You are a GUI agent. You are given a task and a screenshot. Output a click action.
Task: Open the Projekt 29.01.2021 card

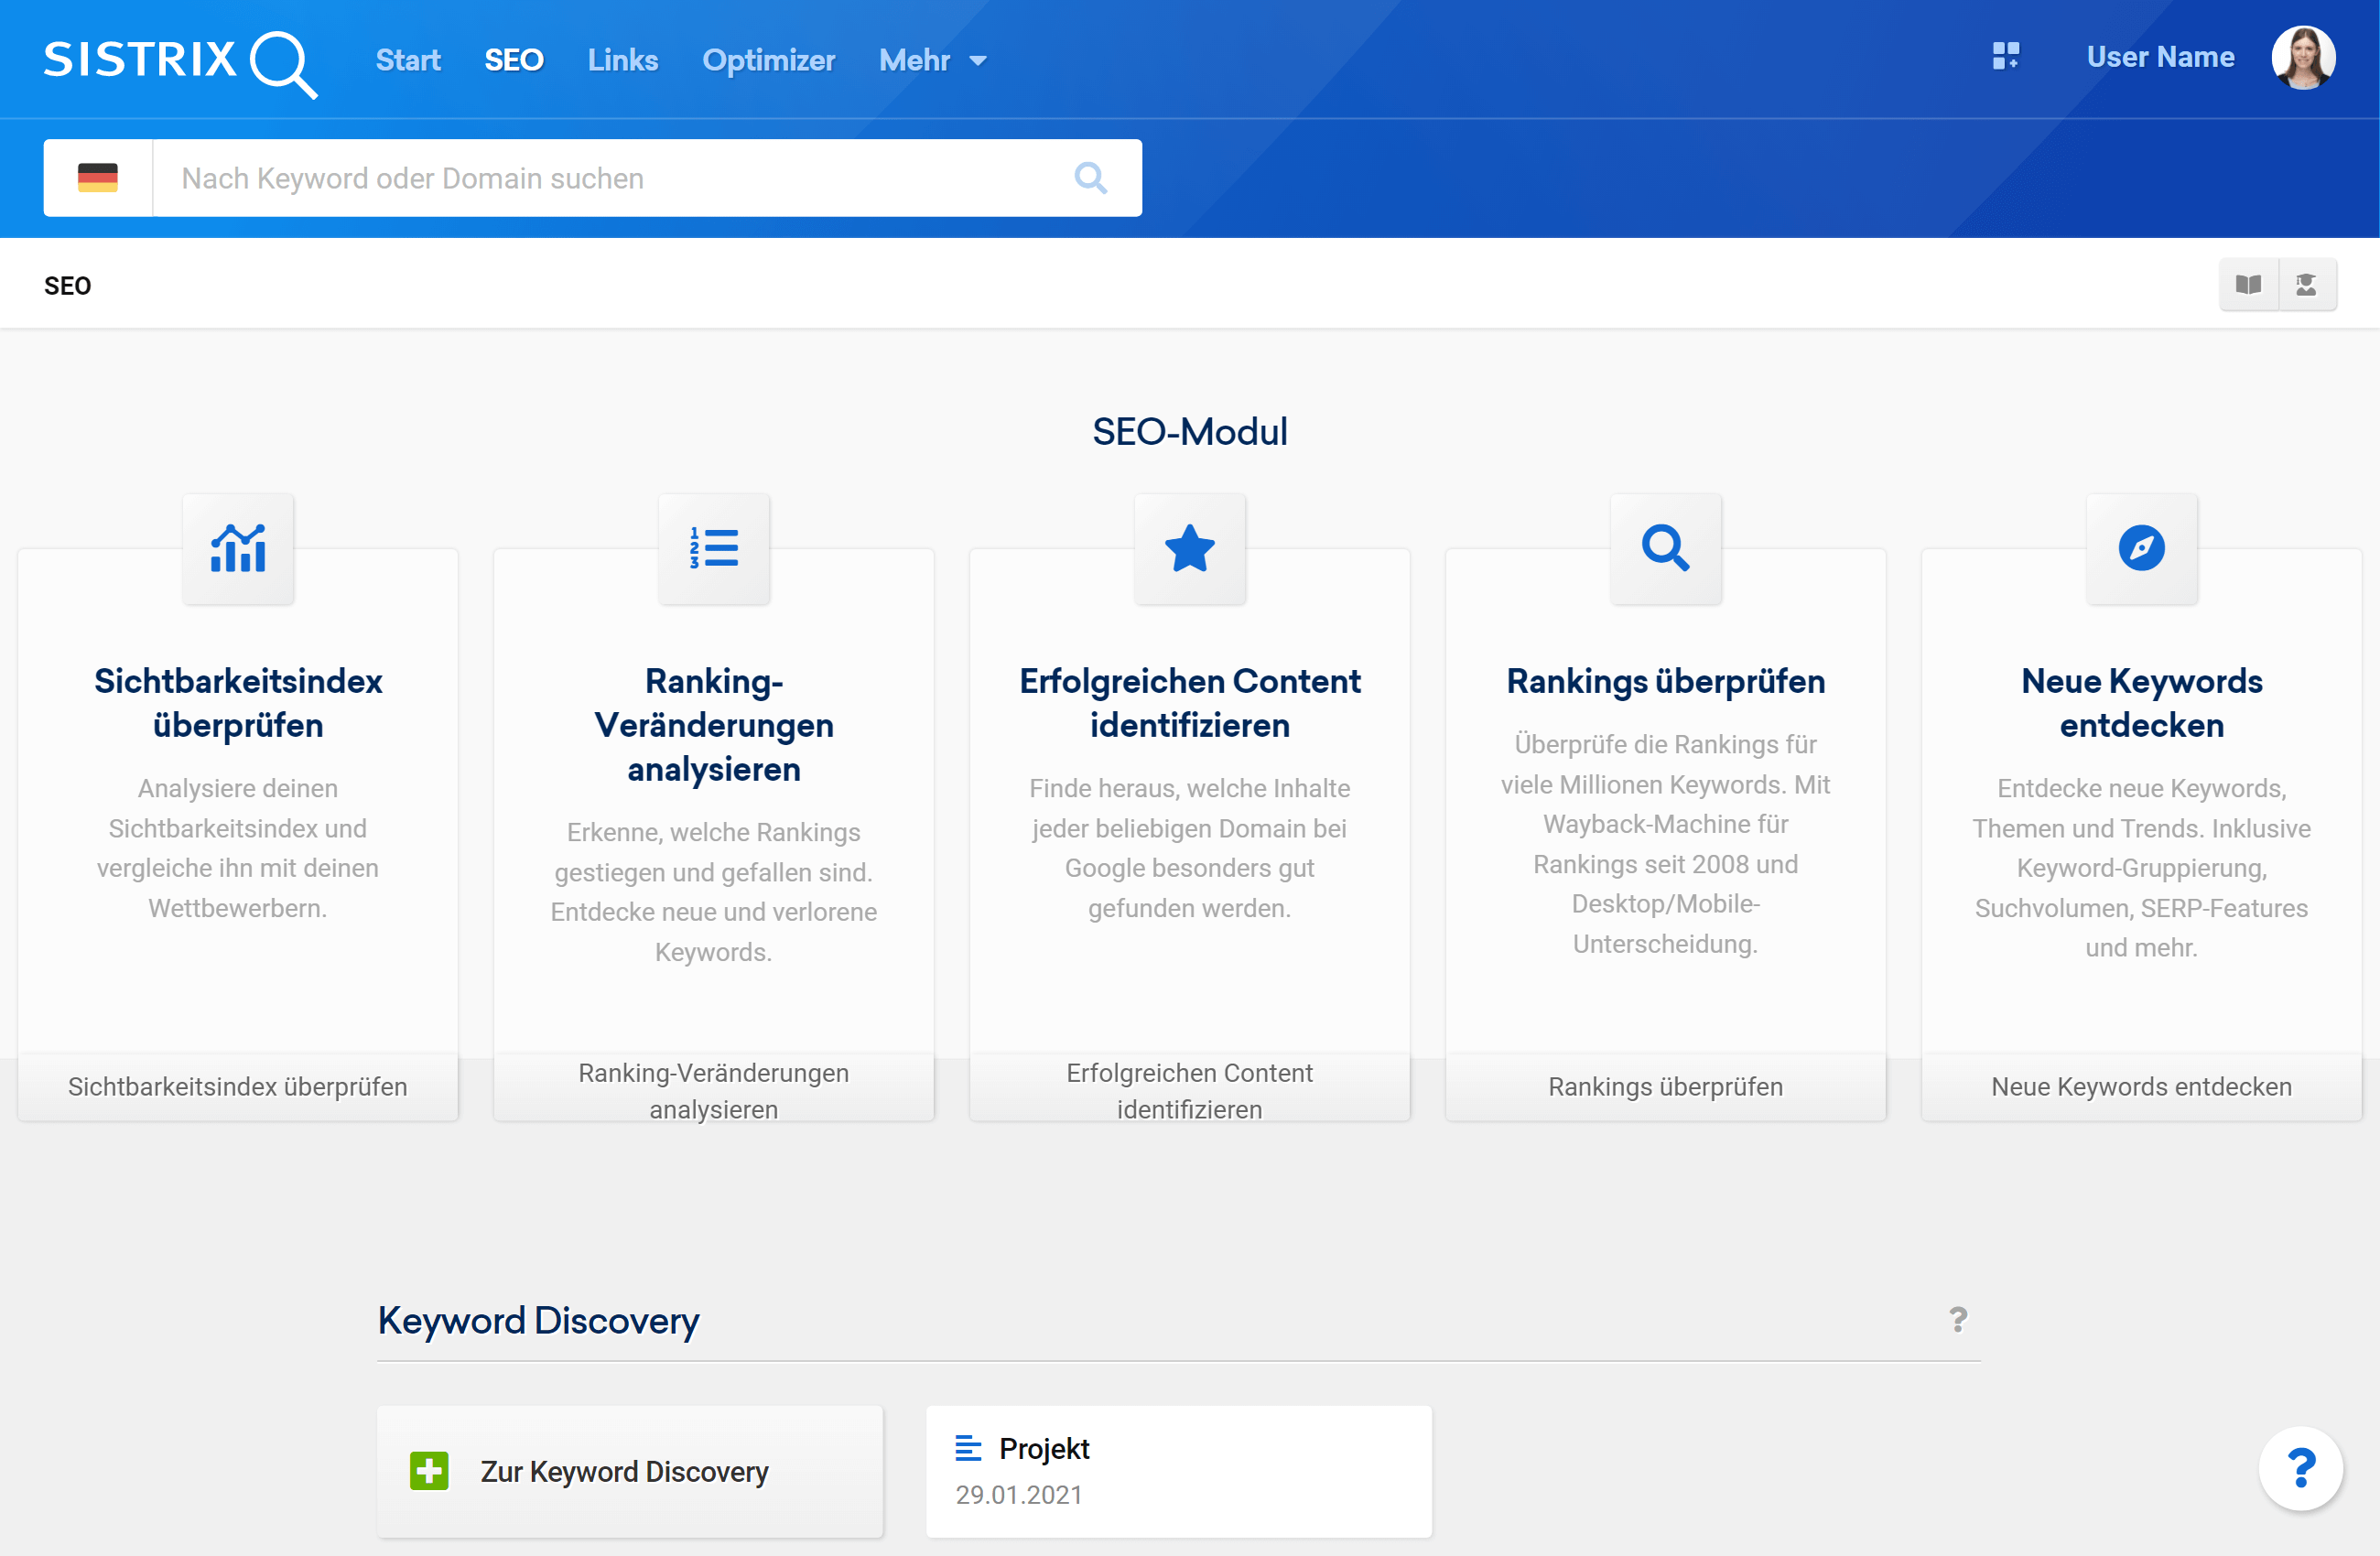1178,1471
